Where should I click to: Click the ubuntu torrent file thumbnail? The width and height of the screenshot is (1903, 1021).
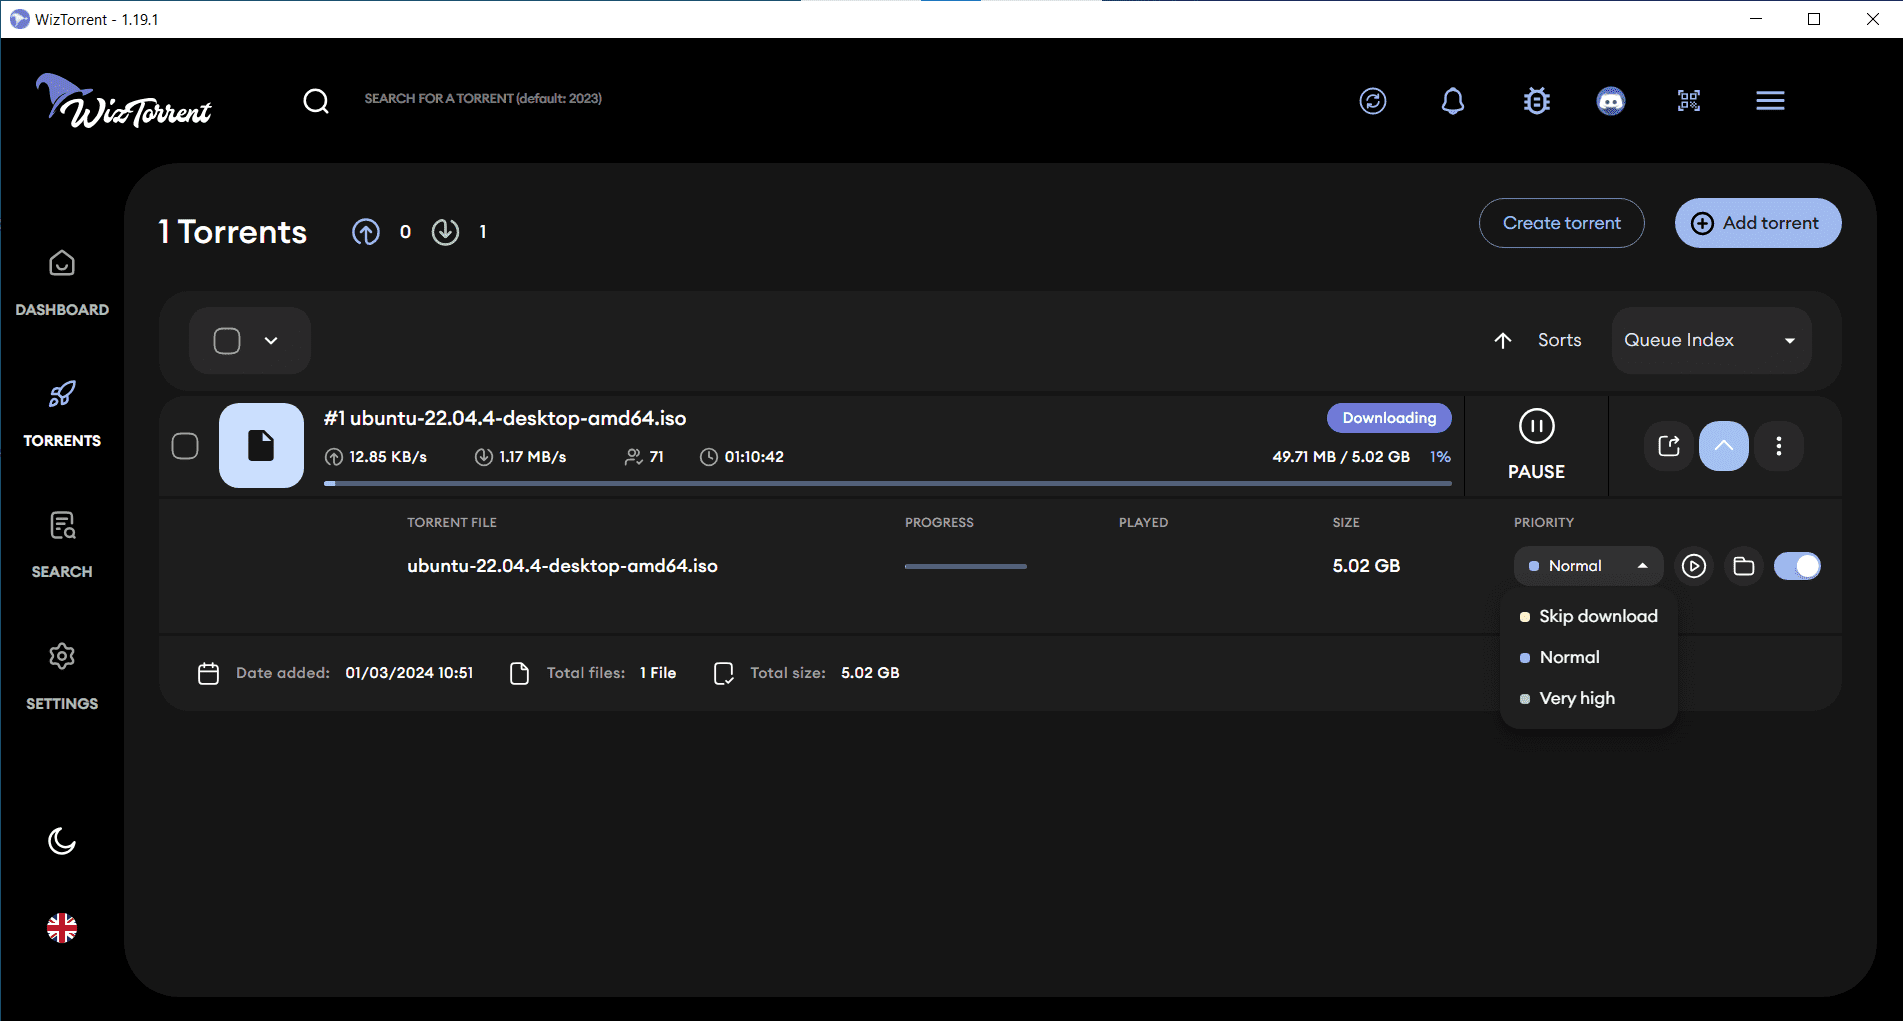coord(261,446)
